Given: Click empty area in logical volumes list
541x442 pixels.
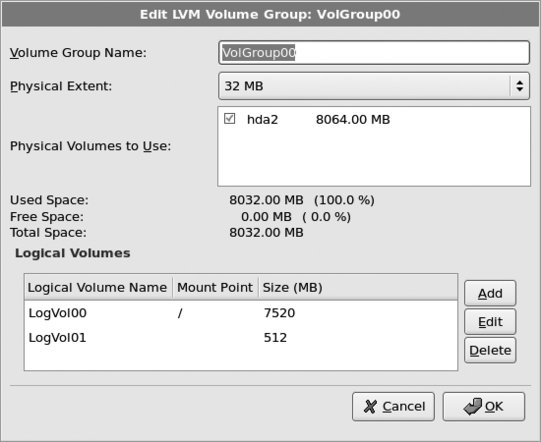Looking at the screenshot, I should click(x=241, y=360).
